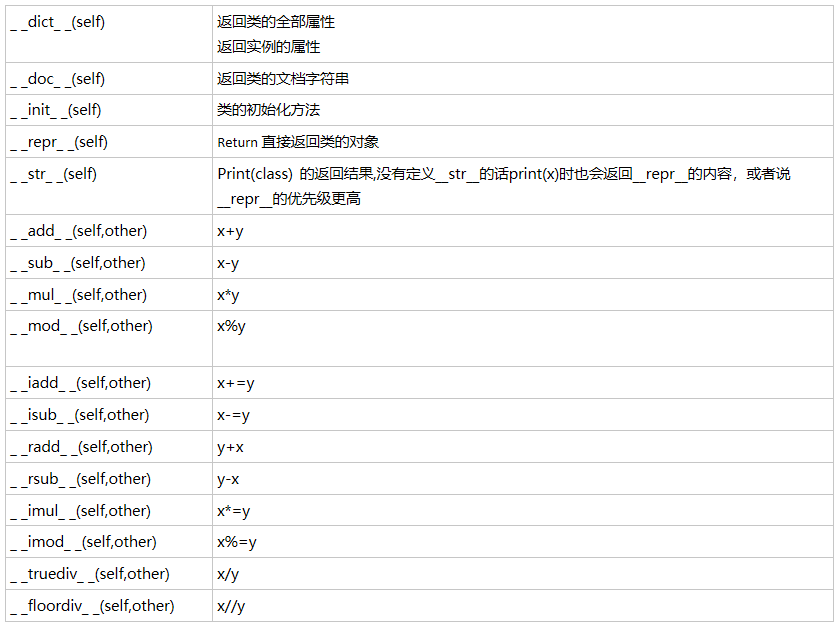Click the x//y description text
The width and height of the screenshot is (836, 624).
[231, 606]
